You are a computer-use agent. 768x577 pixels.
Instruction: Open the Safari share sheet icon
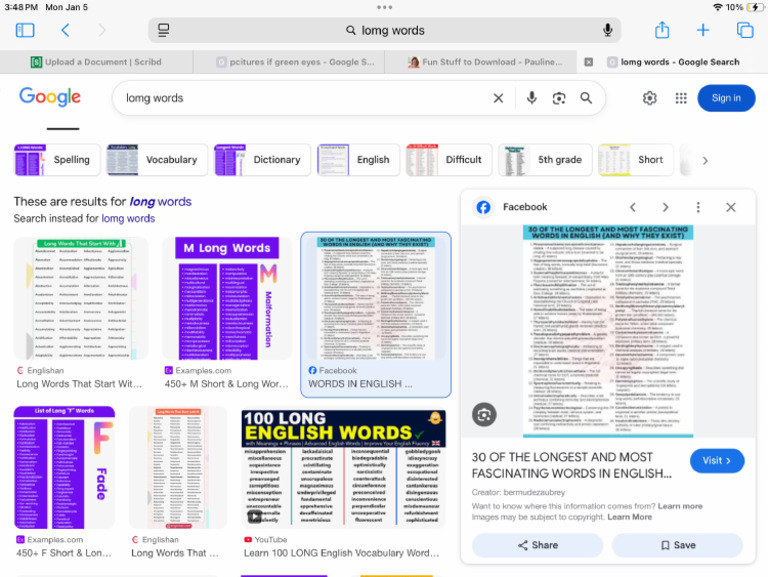(x=662, y=30)
